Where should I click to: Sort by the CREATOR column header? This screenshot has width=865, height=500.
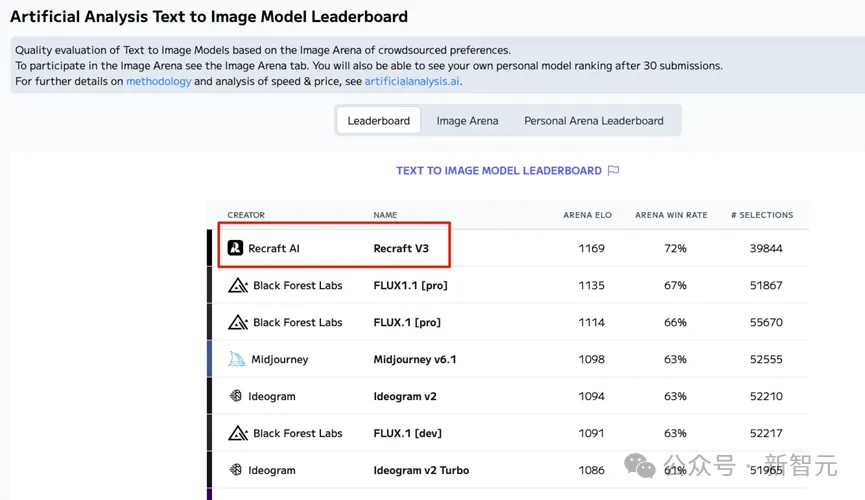point(246,215)
